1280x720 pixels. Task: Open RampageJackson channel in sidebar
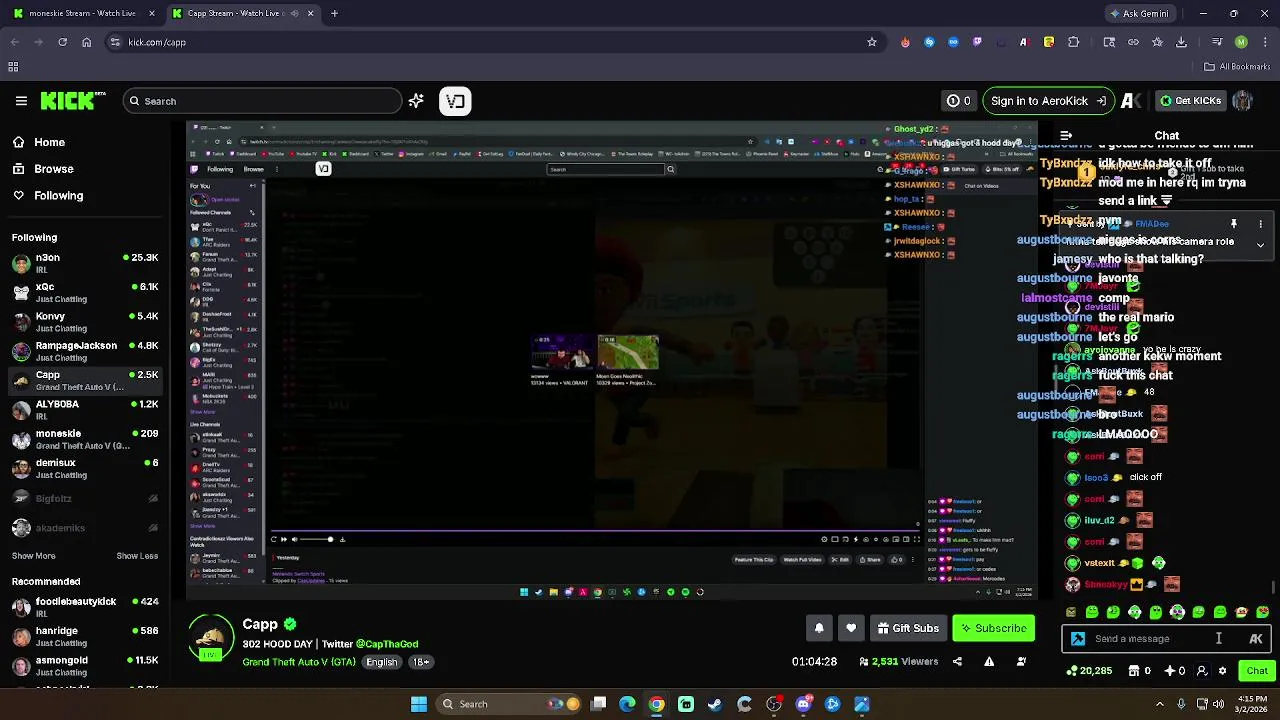(85, 351)
